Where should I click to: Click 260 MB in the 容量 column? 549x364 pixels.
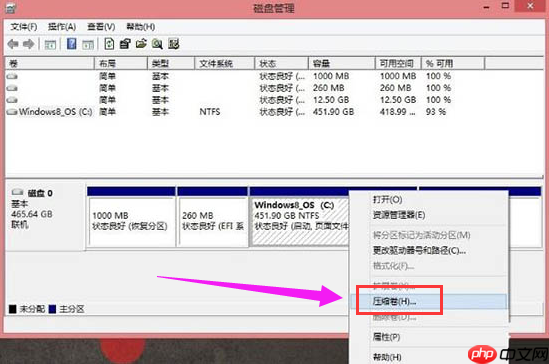tap(328, 88)
